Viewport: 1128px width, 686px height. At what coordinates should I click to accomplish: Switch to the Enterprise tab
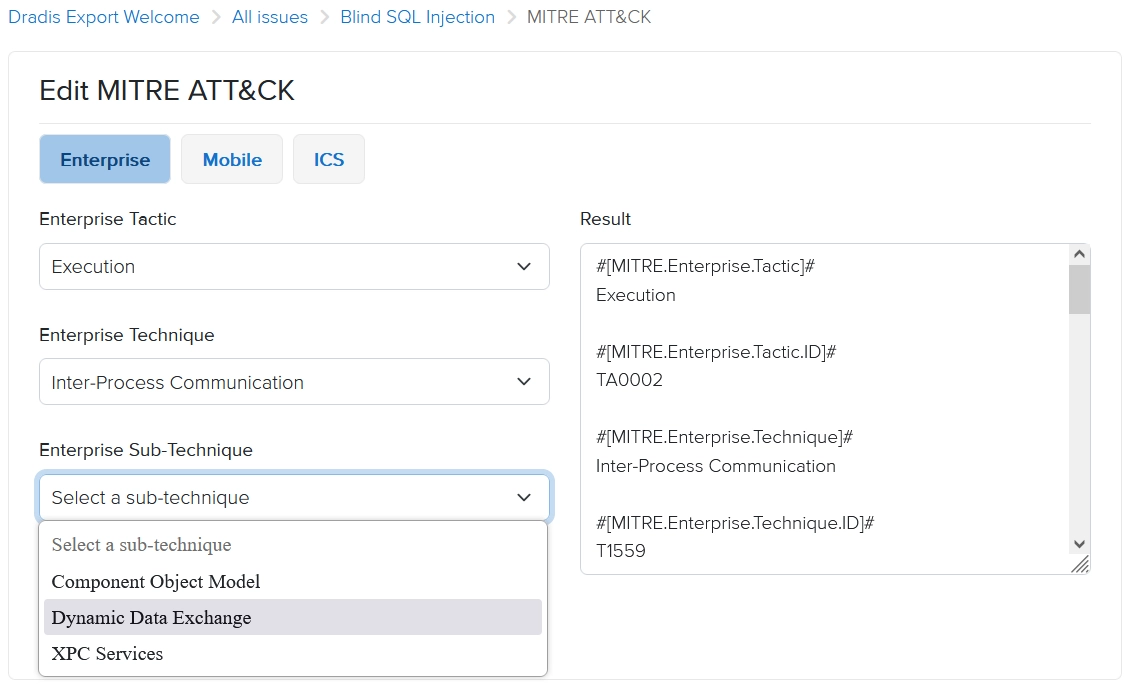click(x=105, y=159)
